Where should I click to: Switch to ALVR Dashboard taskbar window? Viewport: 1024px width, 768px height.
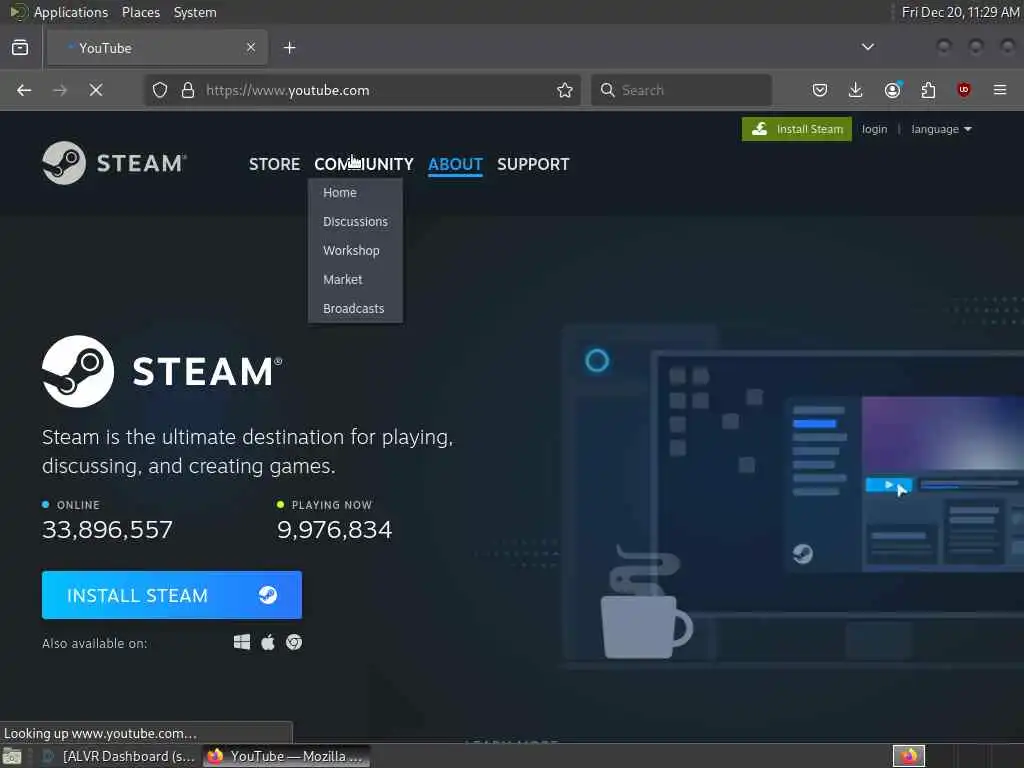(x=120, y=756)
